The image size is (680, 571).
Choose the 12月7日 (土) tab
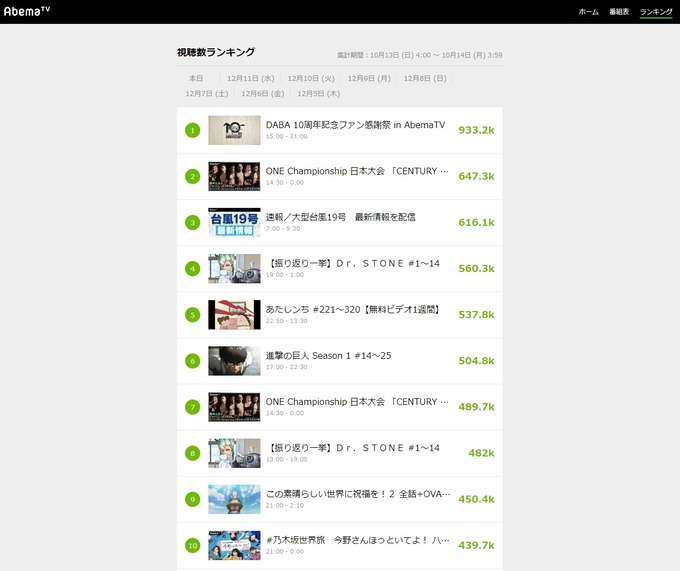[x=207, y=94]
